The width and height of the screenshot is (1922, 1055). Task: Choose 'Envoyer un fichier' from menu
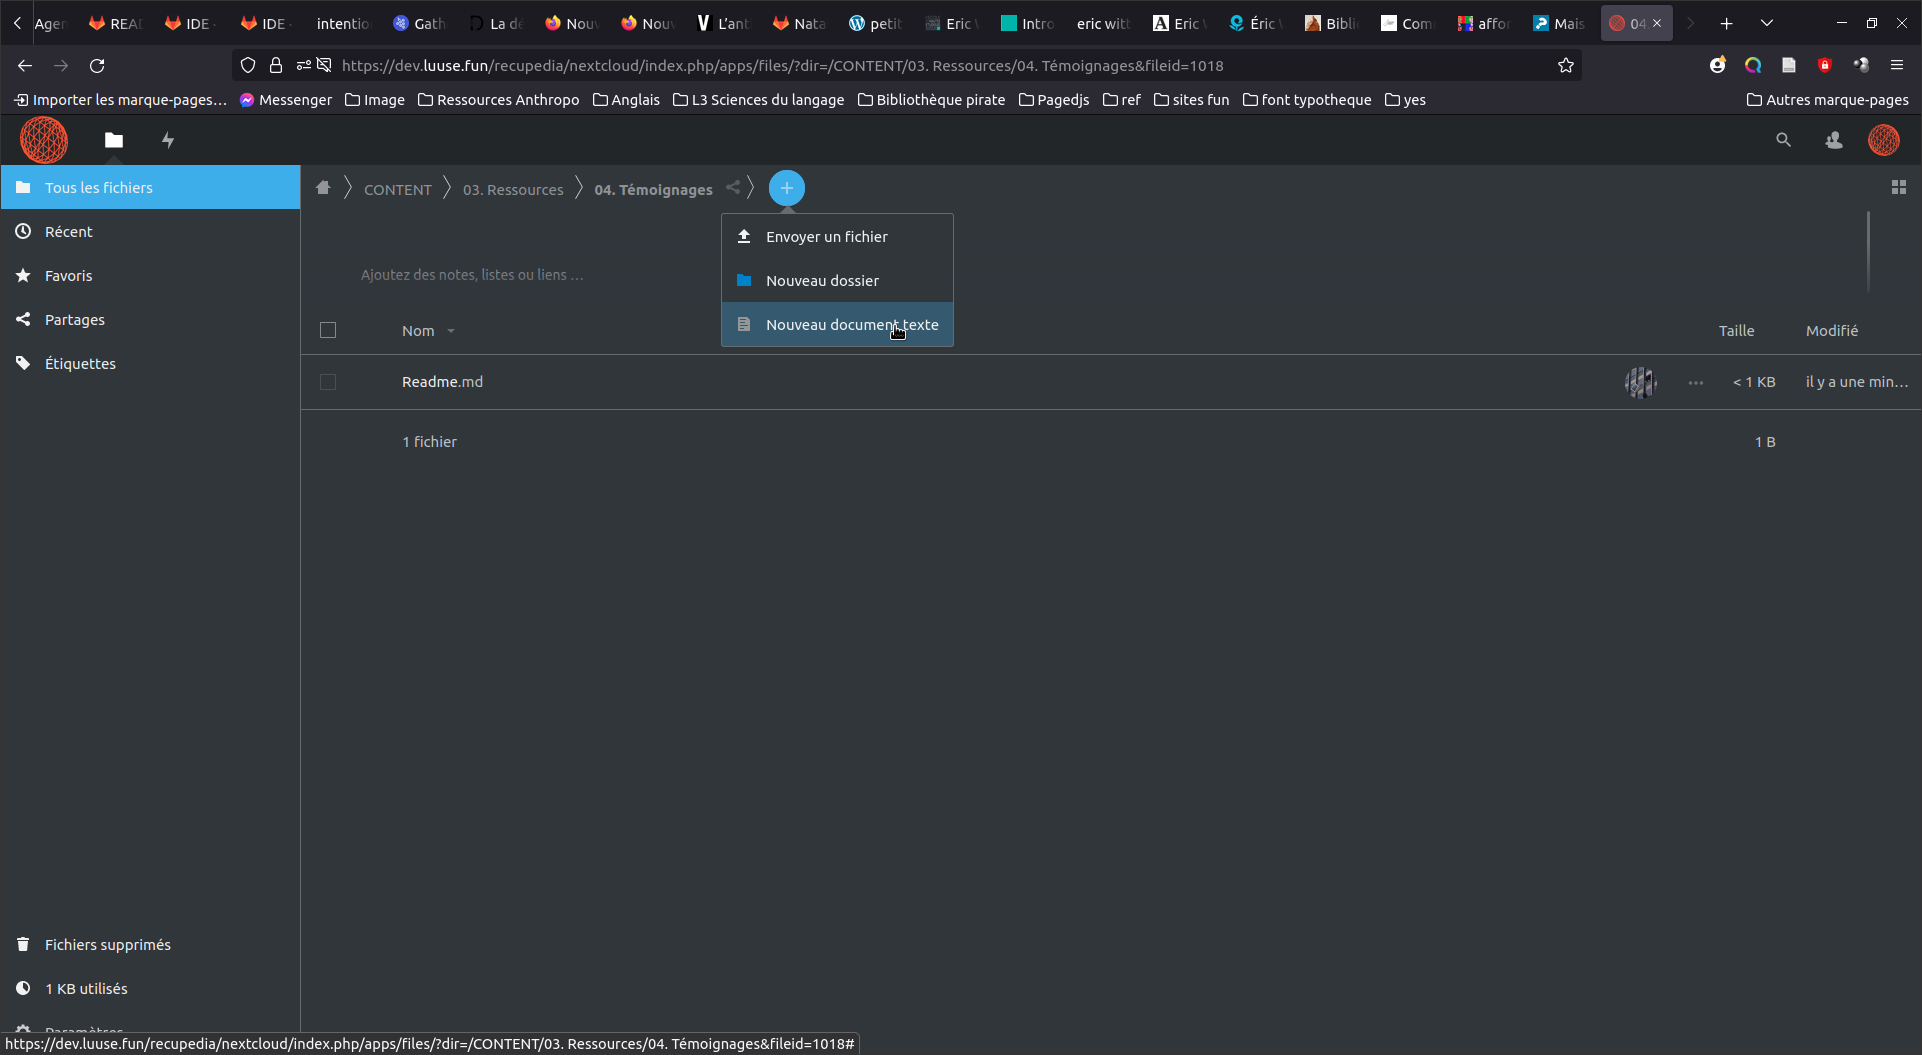[826, 237]
